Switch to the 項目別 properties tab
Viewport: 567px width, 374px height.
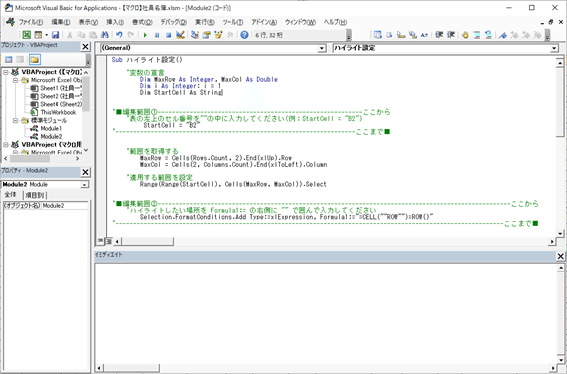pos(35,195)
